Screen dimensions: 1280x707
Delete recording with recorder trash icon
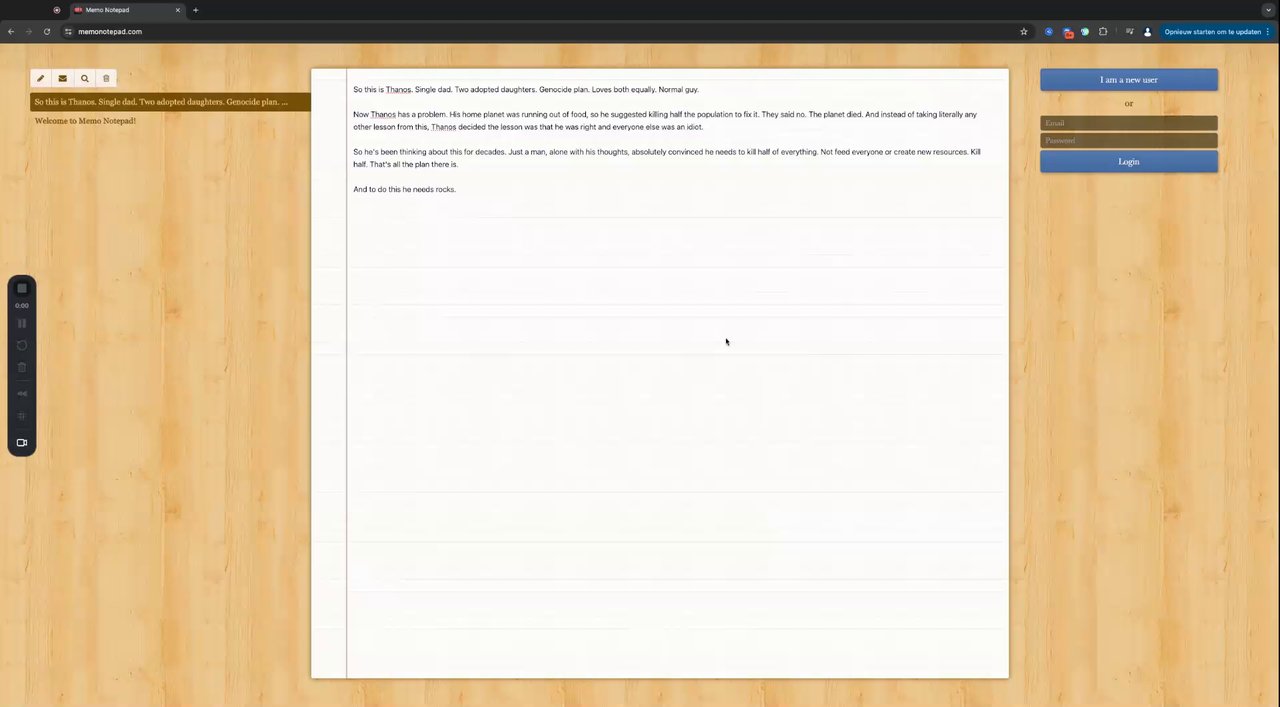22,367
